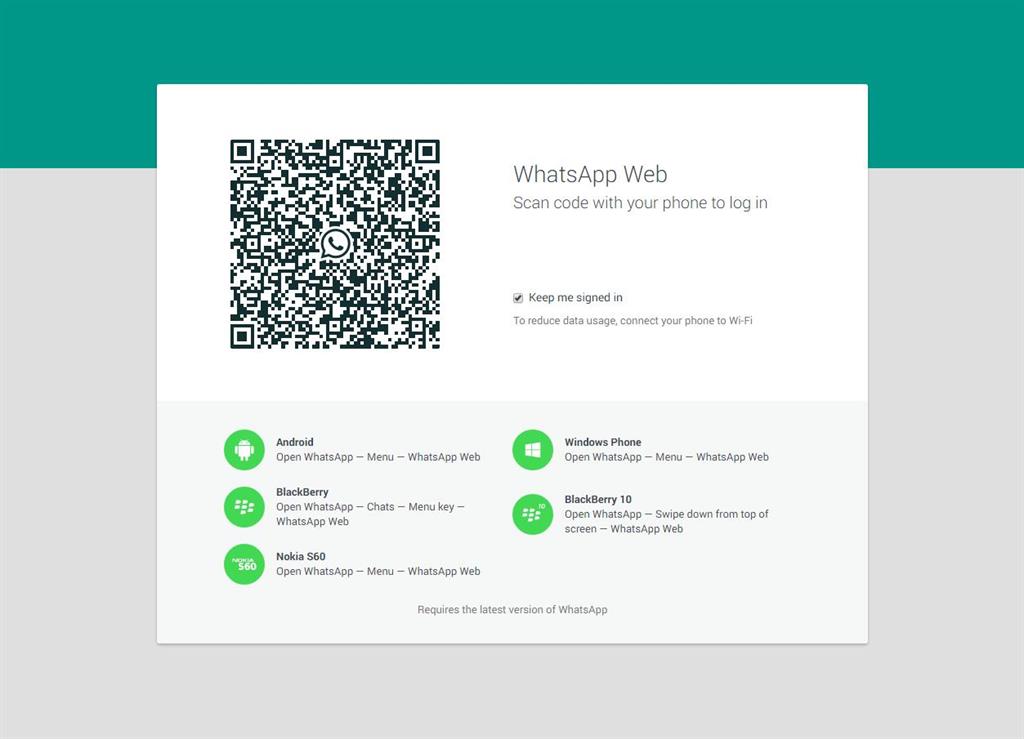Image resolution: width=1024 pixels, height=739 pixels.
Task: Click the "Keep me signed in" label
Action: (x=575, y=298)
